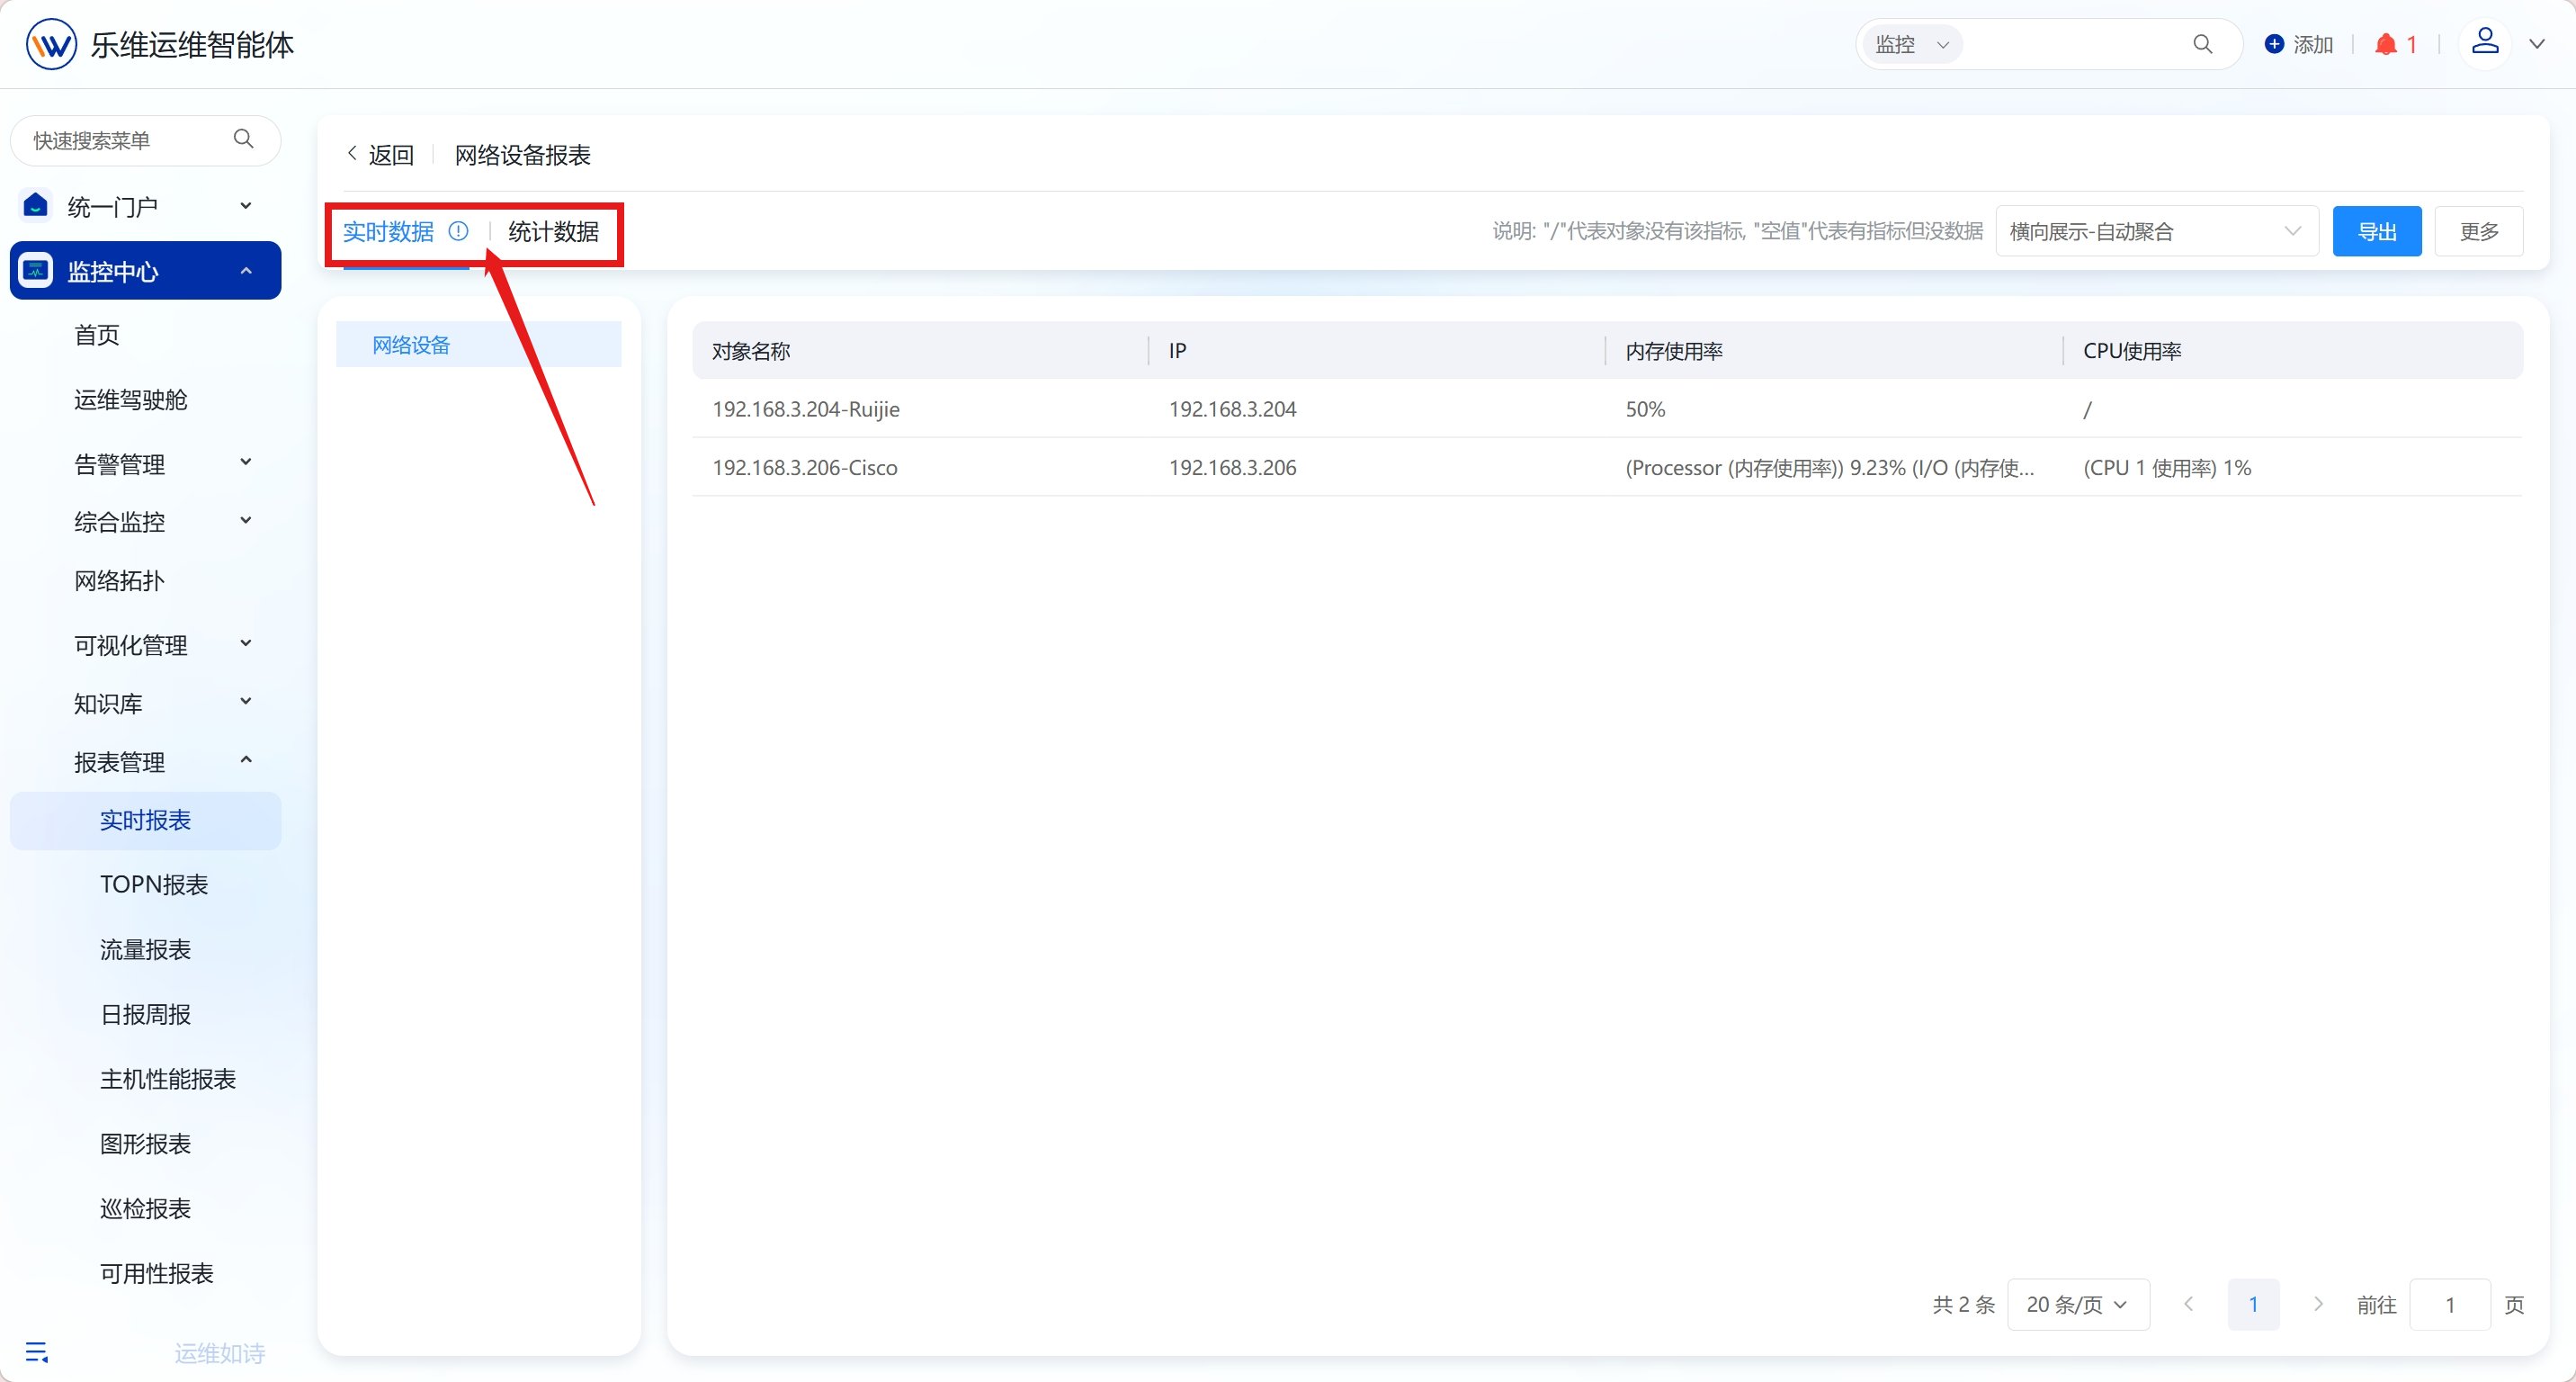Focus the top global search input
Image resolution: width=2576 pixels, height=1382 pixels.
2075,44
